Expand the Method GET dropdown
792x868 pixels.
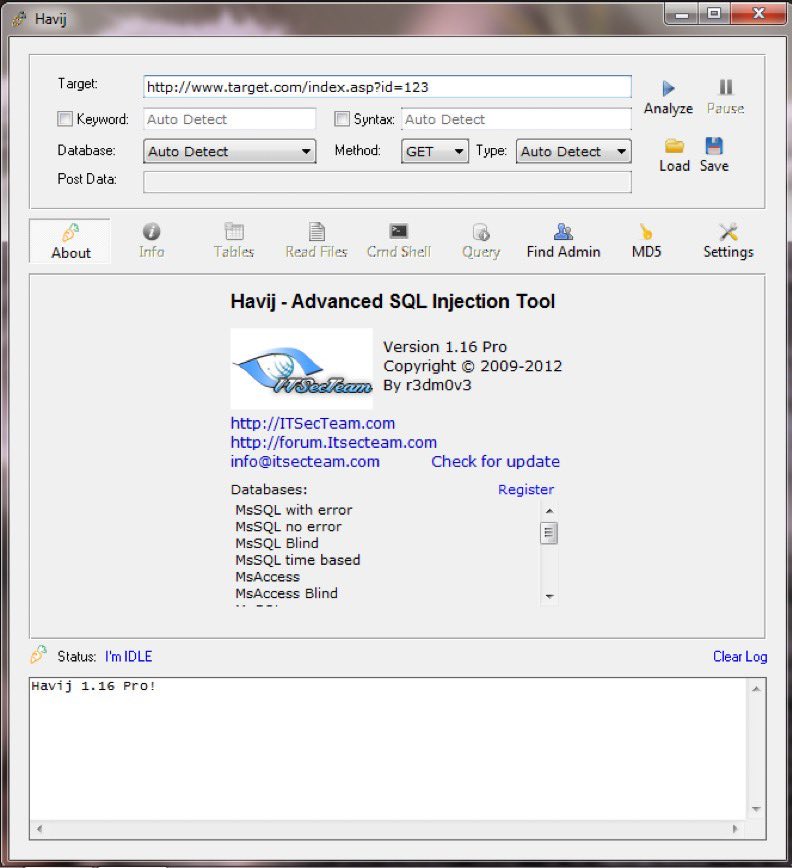435,151
